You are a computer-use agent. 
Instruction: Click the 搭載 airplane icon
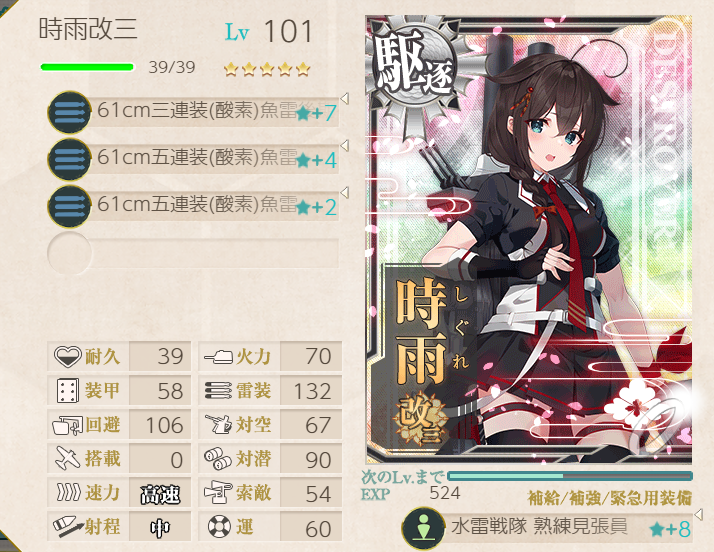67,458
